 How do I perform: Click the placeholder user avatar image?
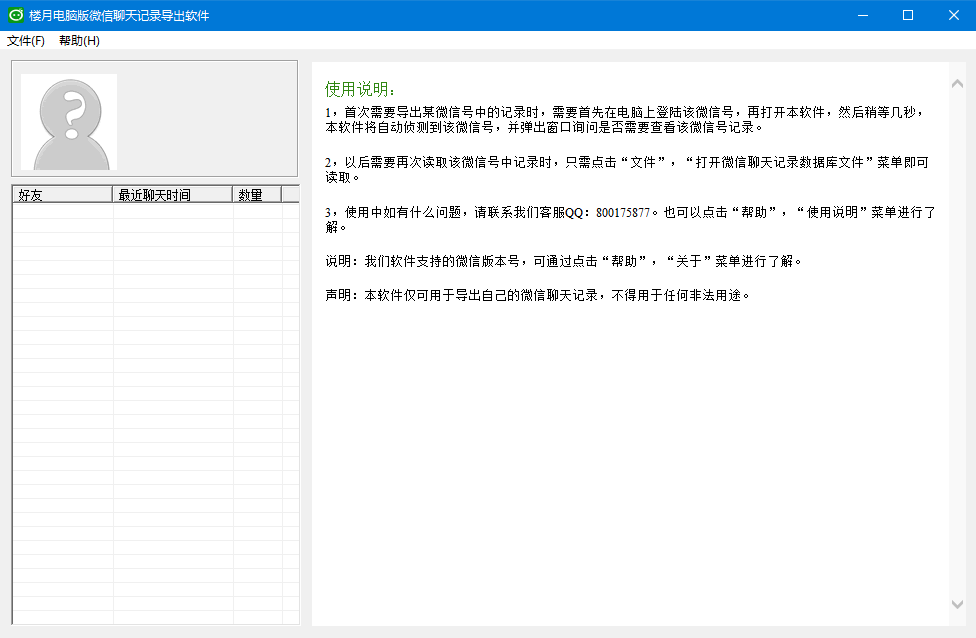(x=69, y=122)
